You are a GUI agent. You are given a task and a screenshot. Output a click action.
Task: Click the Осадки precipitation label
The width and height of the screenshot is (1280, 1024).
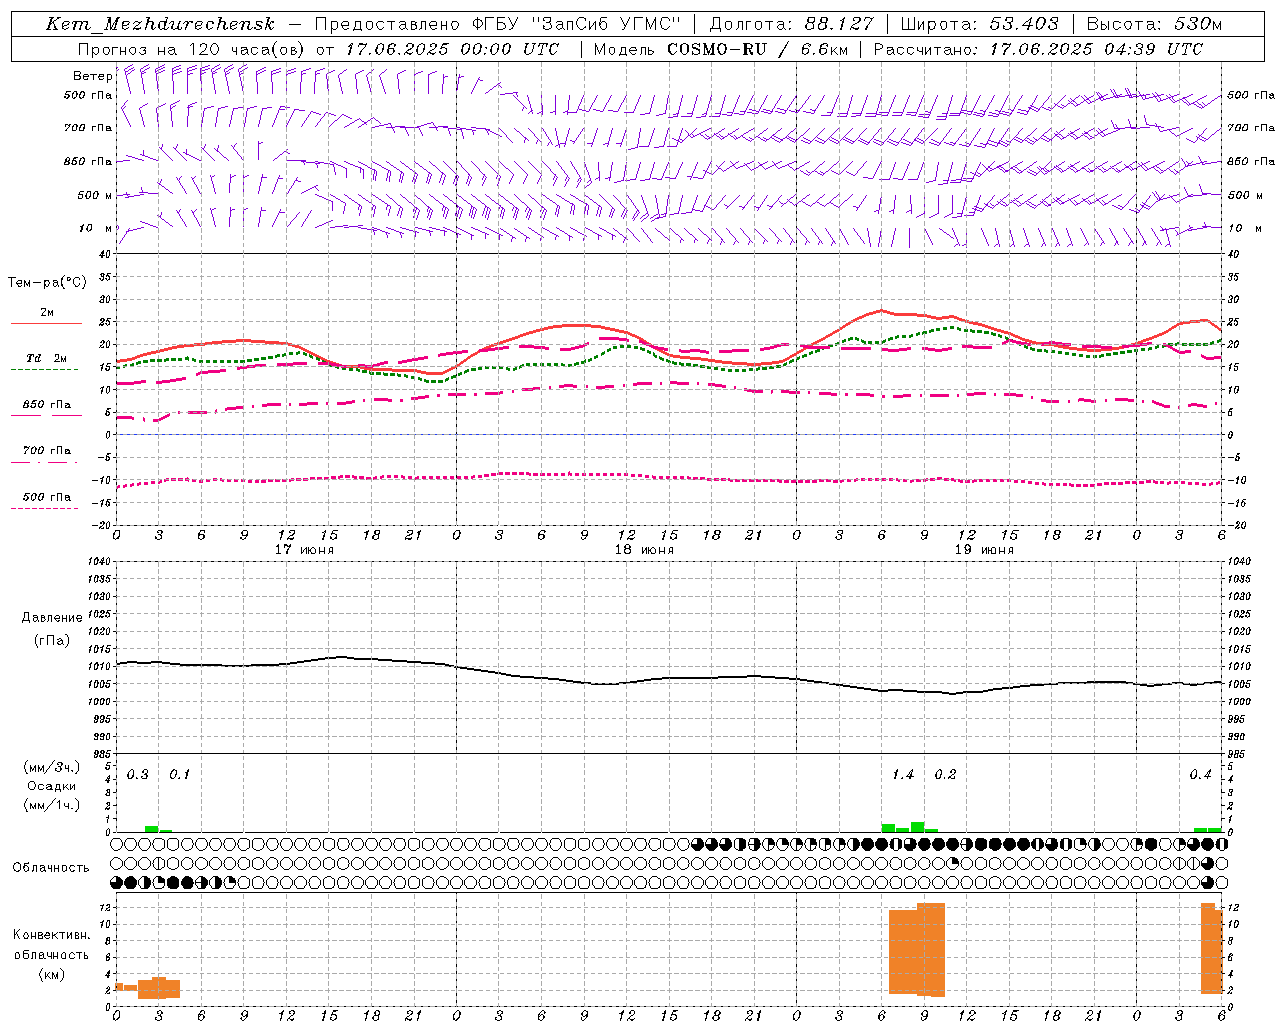[x=52, y=786]
